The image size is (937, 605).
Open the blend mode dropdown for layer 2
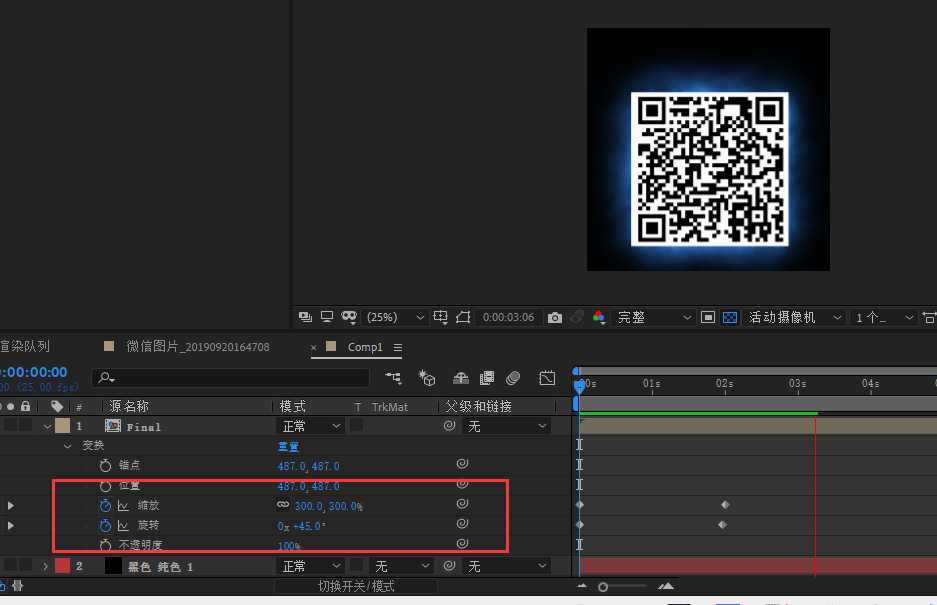click(310, 566)
